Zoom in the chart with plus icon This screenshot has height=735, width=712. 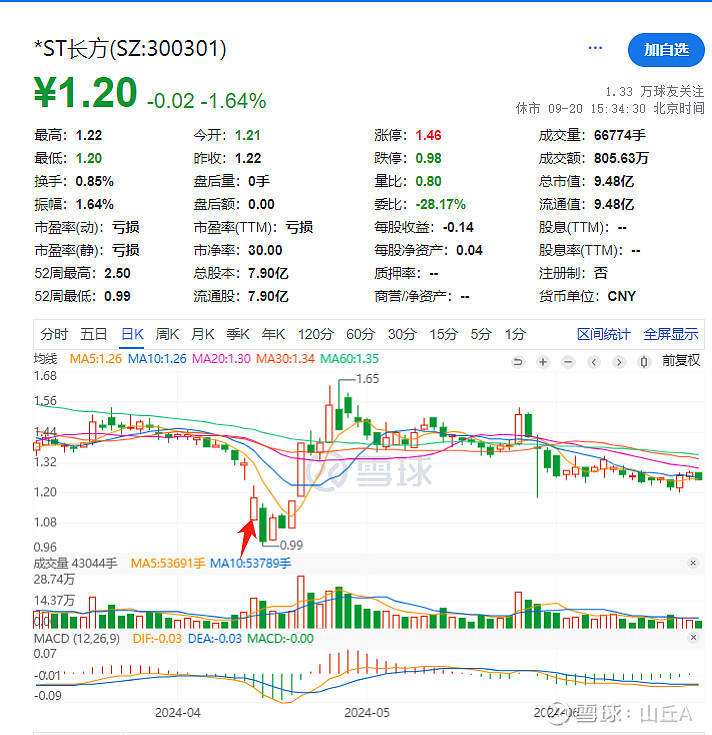pyautogui.click(x=543, y=362)
